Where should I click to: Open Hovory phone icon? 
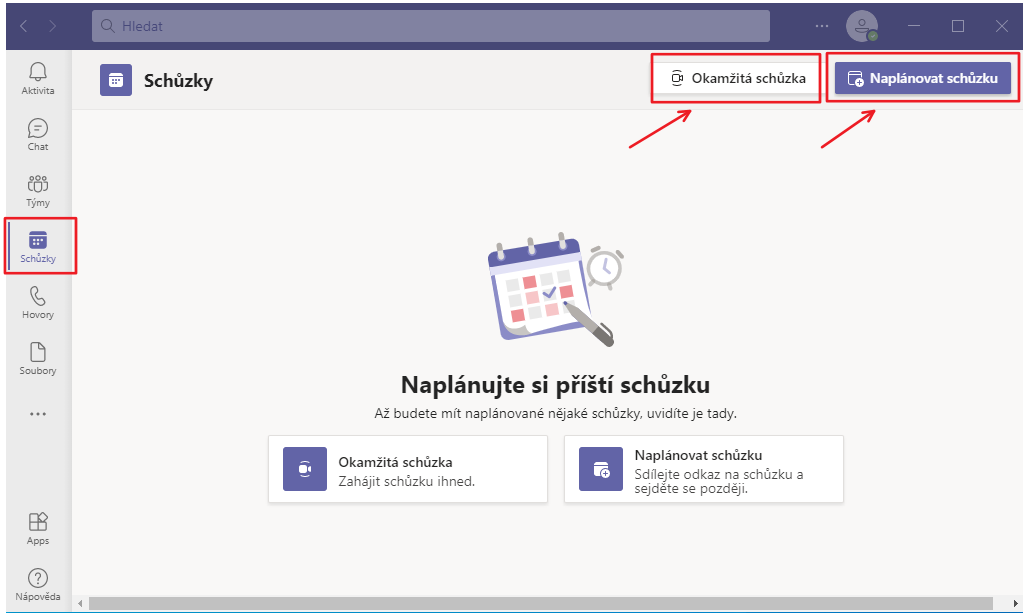click(x=38, y=302)
